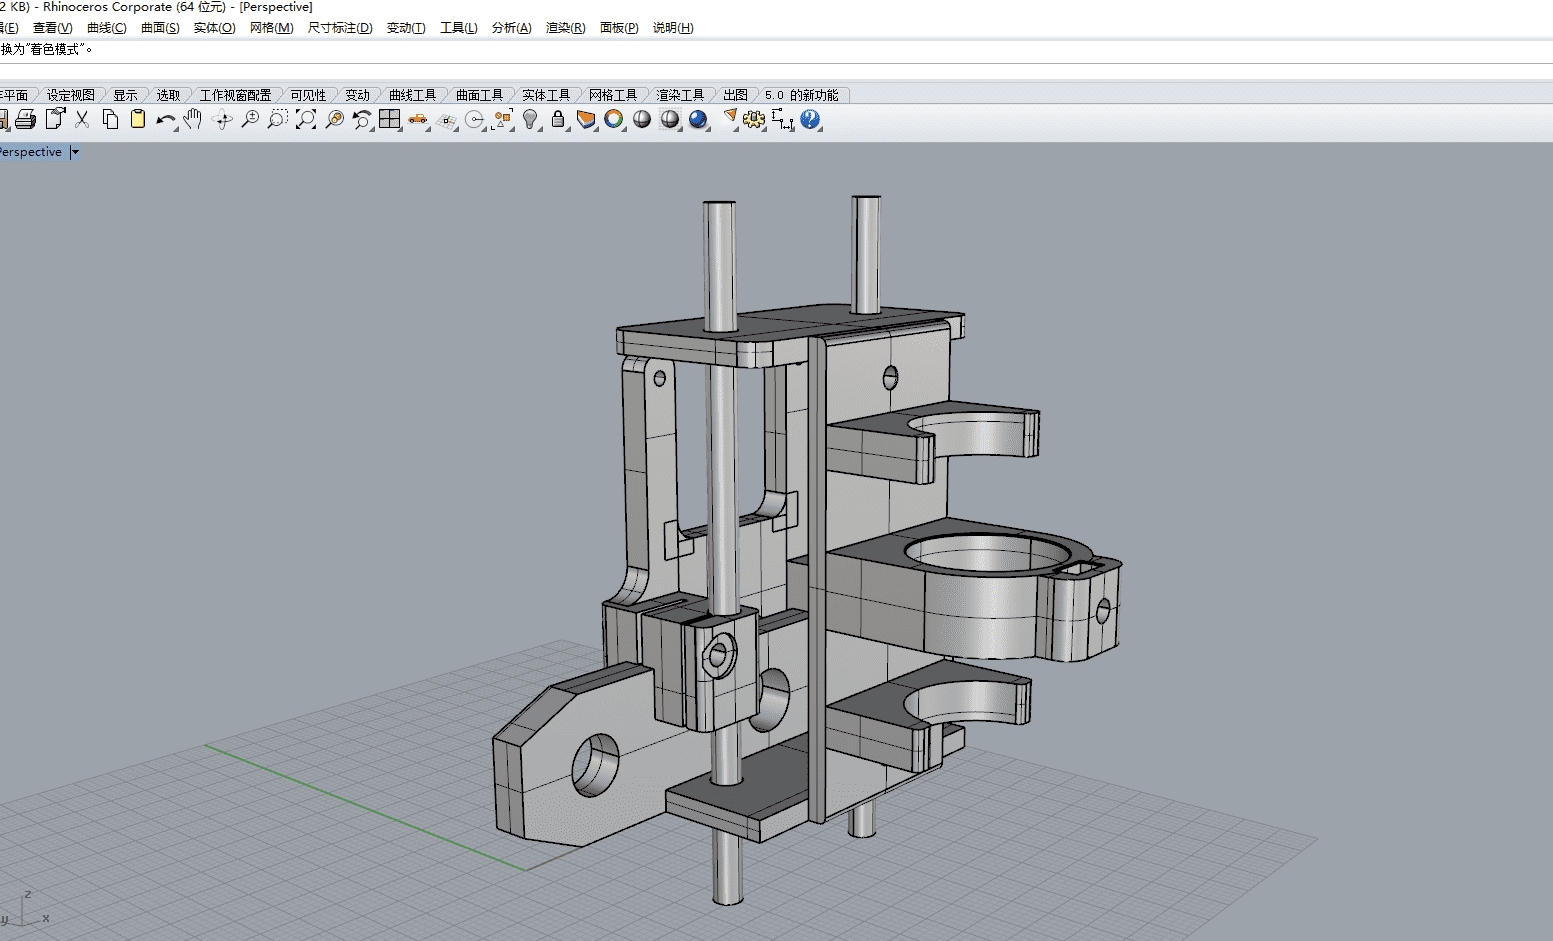Click the Lock objects padlock icon
Viewport: 1553px width, 941px height.
tap(558, 120)
